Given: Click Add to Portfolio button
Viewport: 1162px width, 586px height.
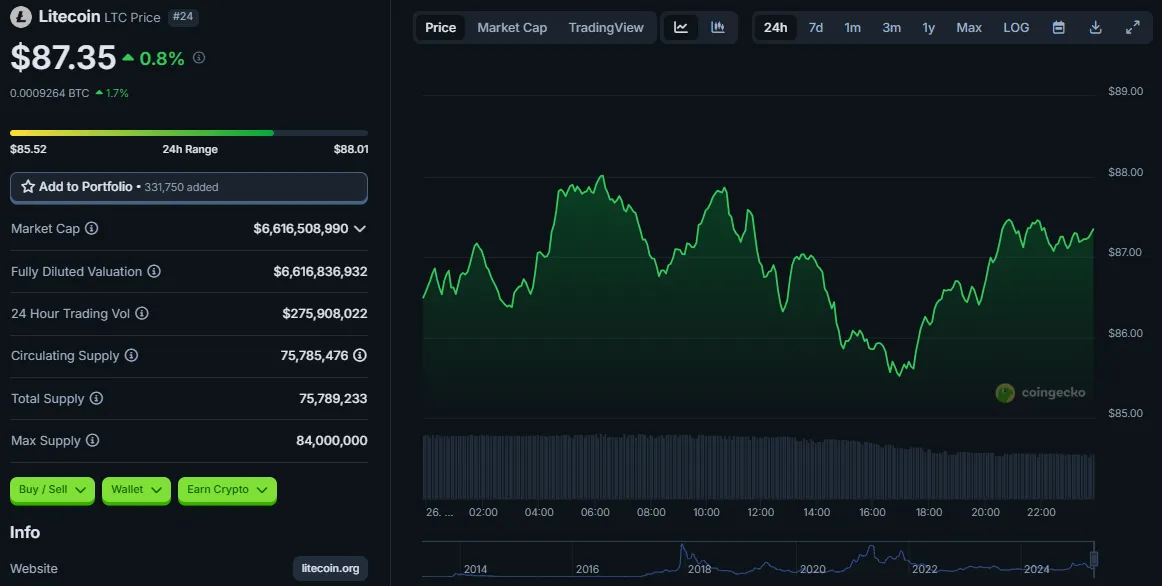Looking at the screenshot, I should (188, 187).
